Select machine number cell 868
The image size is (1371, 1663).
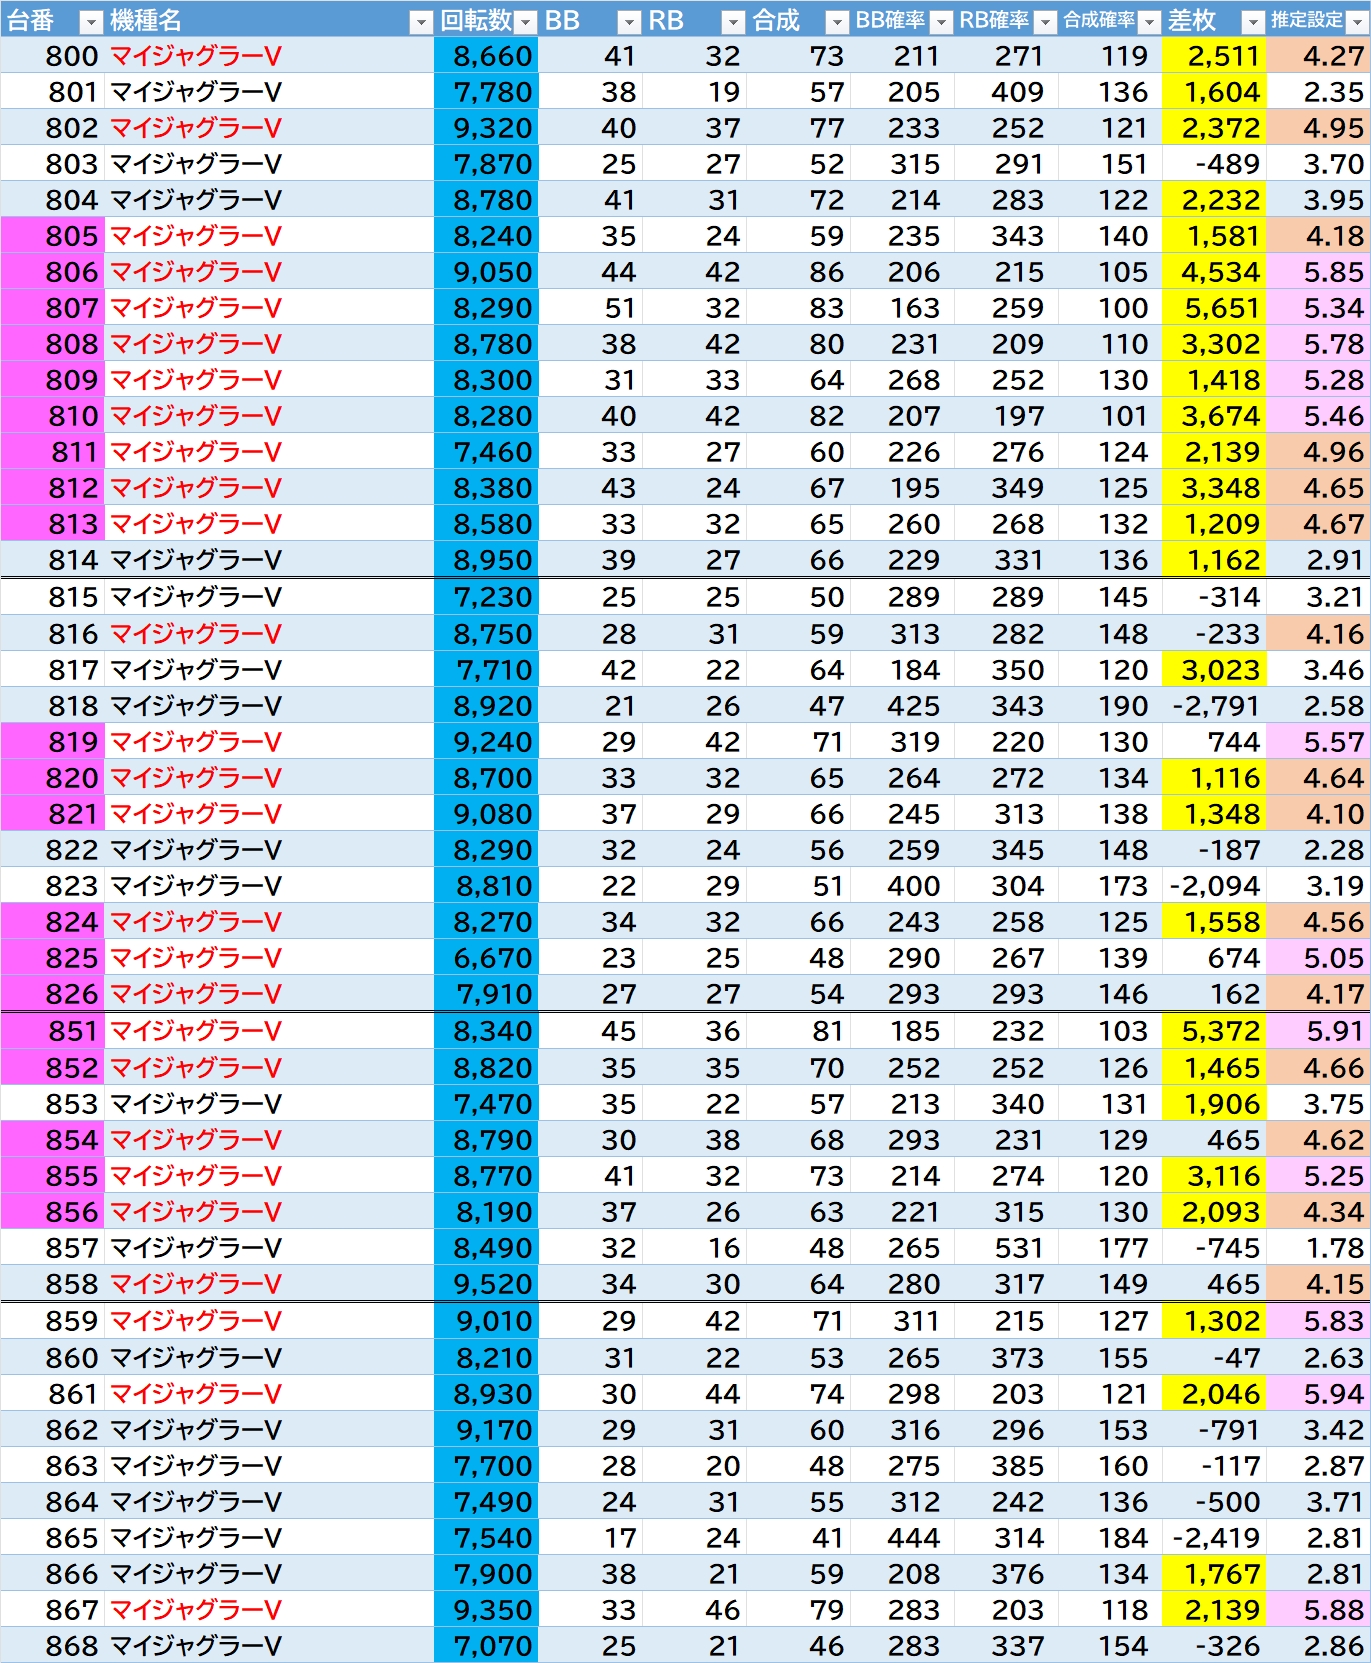pos(52,1646)
